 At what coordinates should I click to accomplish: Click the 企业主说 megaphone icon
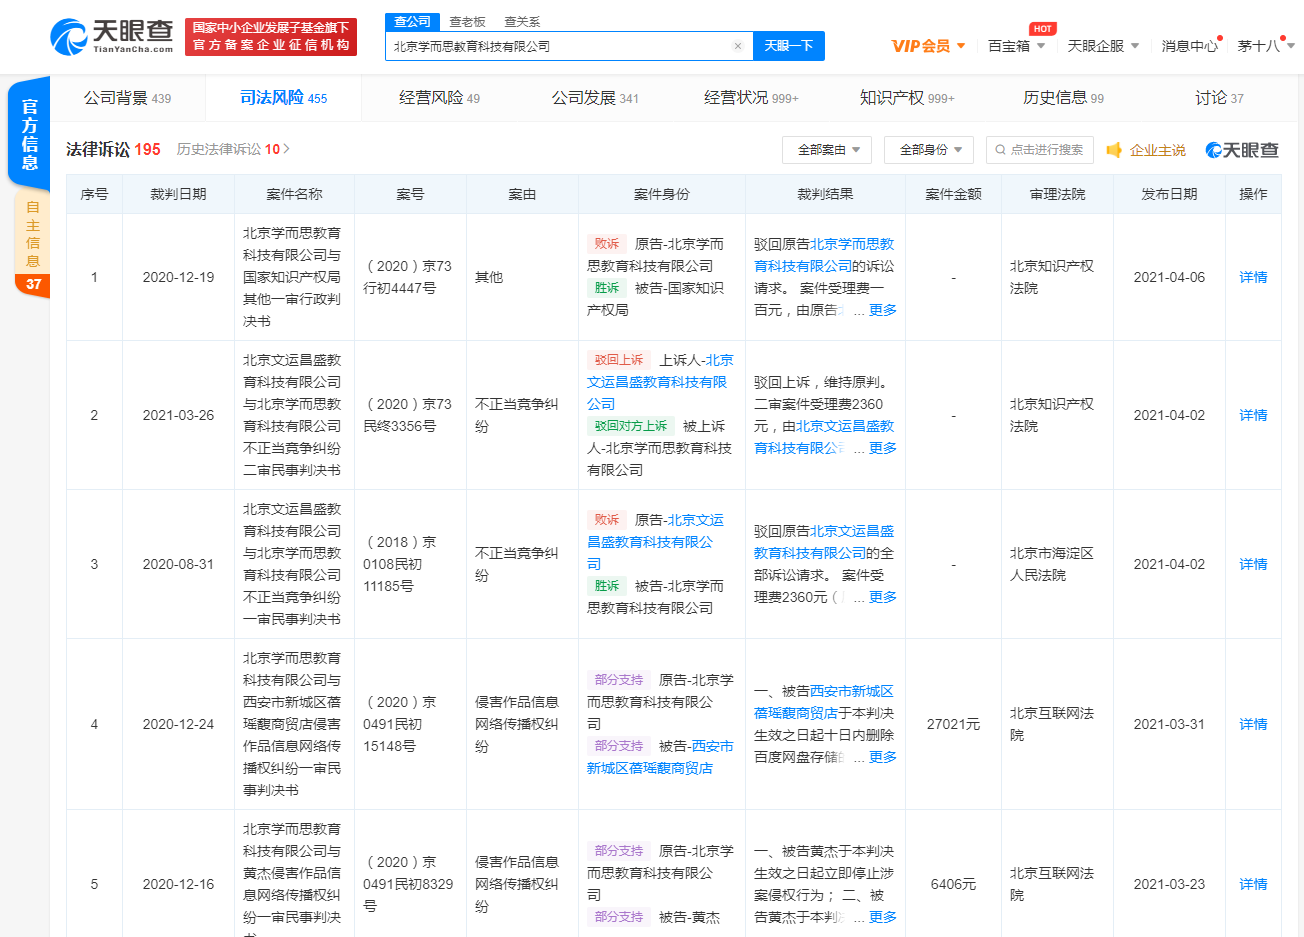(x=1114, y=150)
